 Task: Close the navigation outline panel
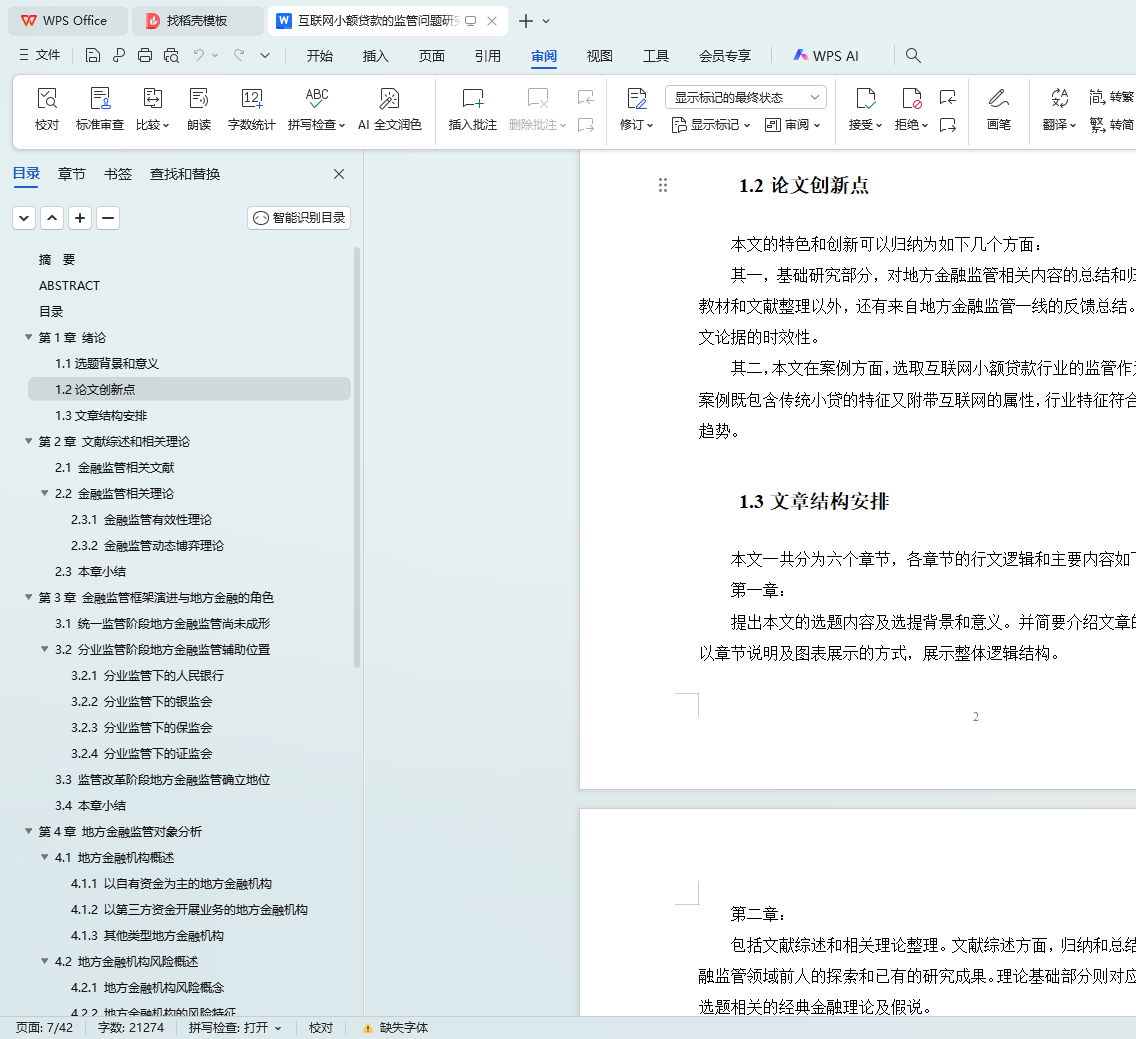pyautogui.click(x=338, y=174)
